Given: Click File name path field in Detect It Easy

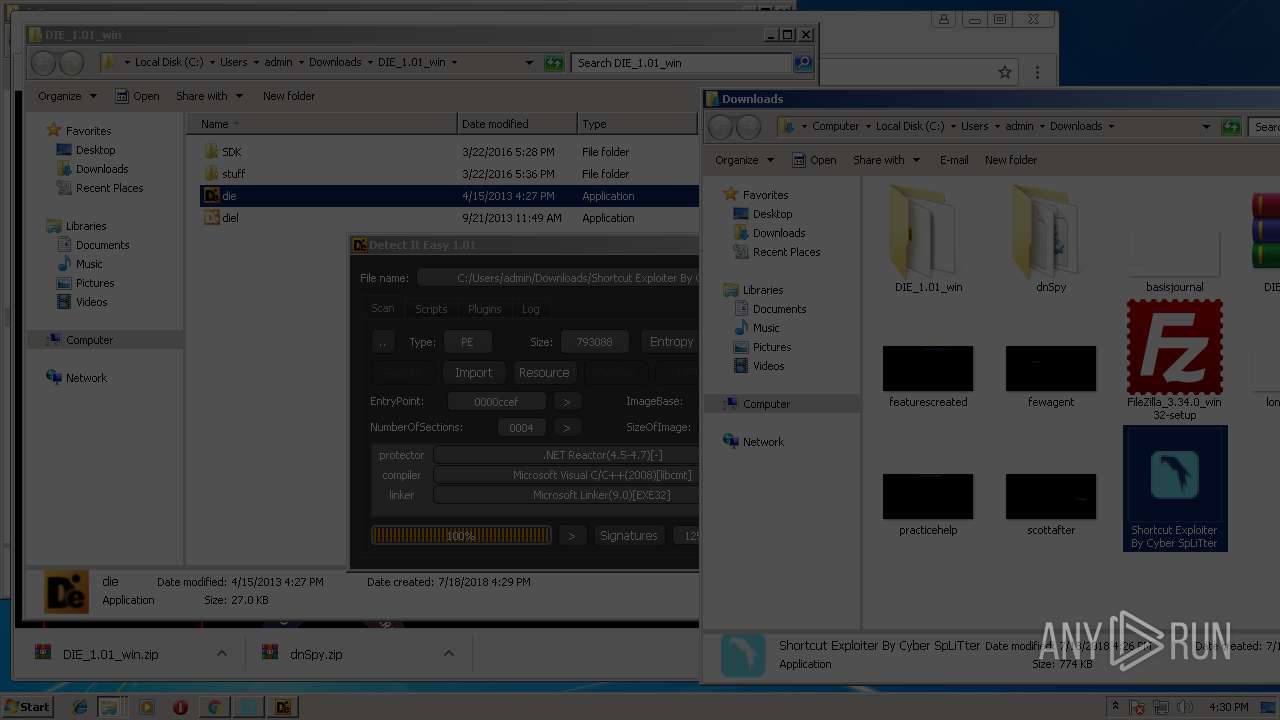Looking at the screenshot, I should coord(558,278).
